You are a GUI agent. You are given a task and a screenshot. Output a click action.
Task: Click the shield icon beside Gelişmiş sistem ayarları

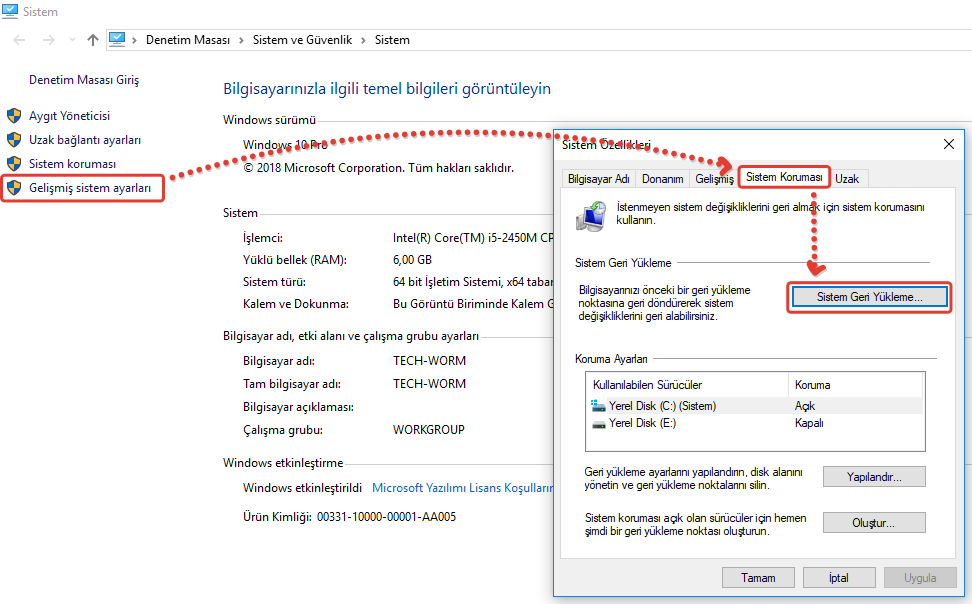pyautogui.click(x=14, y=187)
